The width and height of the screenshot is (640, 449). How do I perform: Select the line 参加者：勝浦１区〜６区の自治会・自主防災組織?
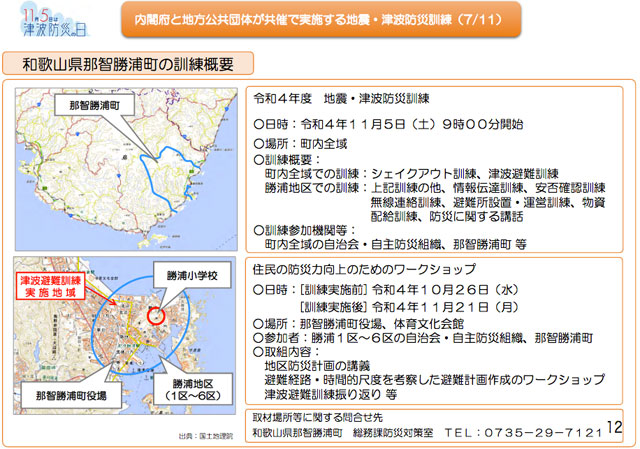point(423,338)
